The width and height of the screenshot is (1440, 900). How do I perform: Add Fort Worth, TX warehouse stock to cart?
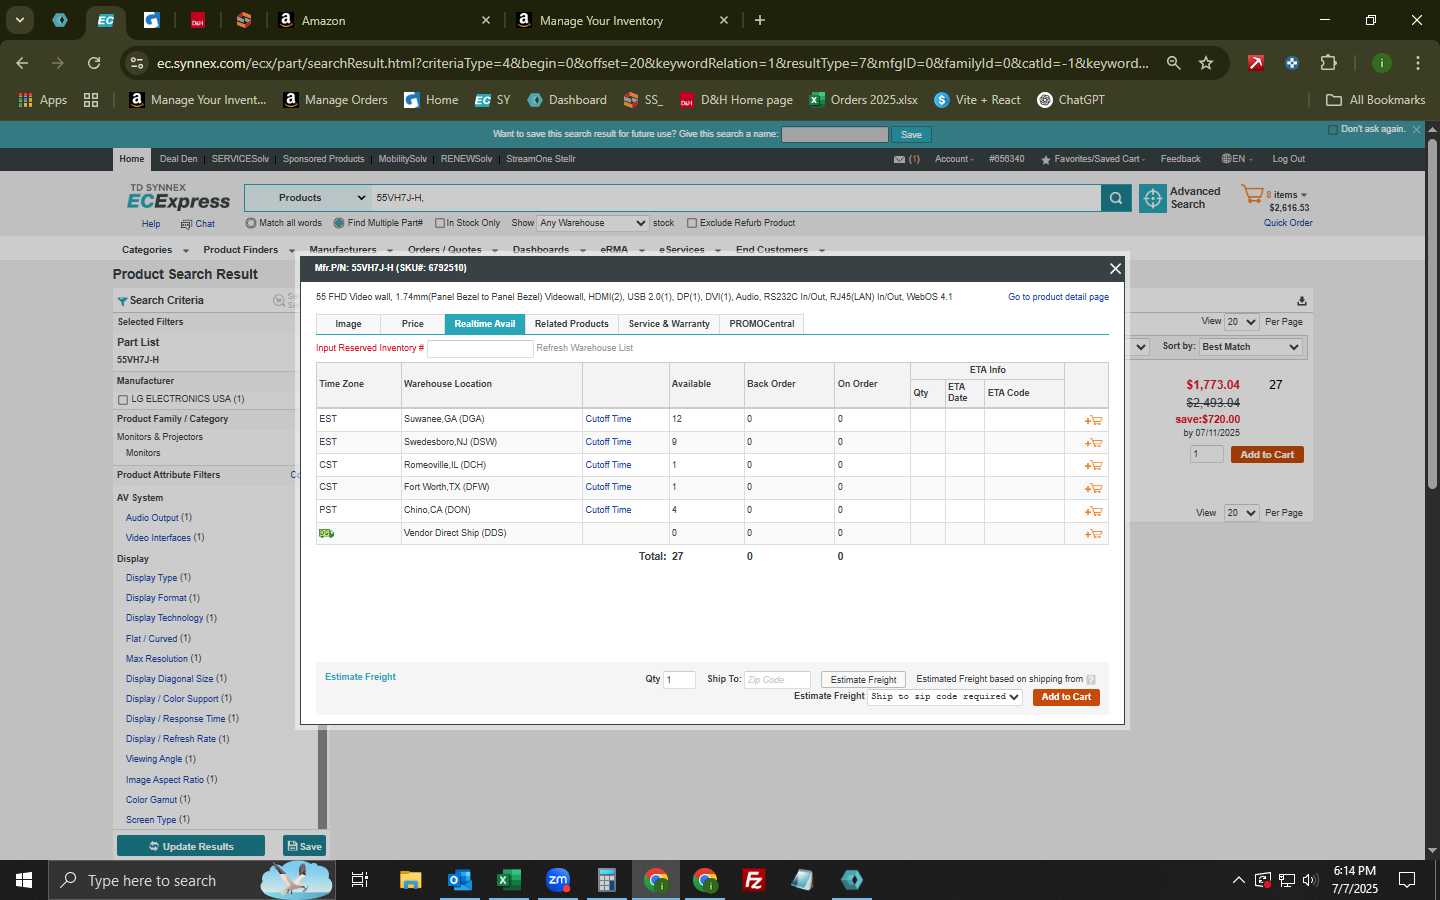click(x=1093, y=488)
